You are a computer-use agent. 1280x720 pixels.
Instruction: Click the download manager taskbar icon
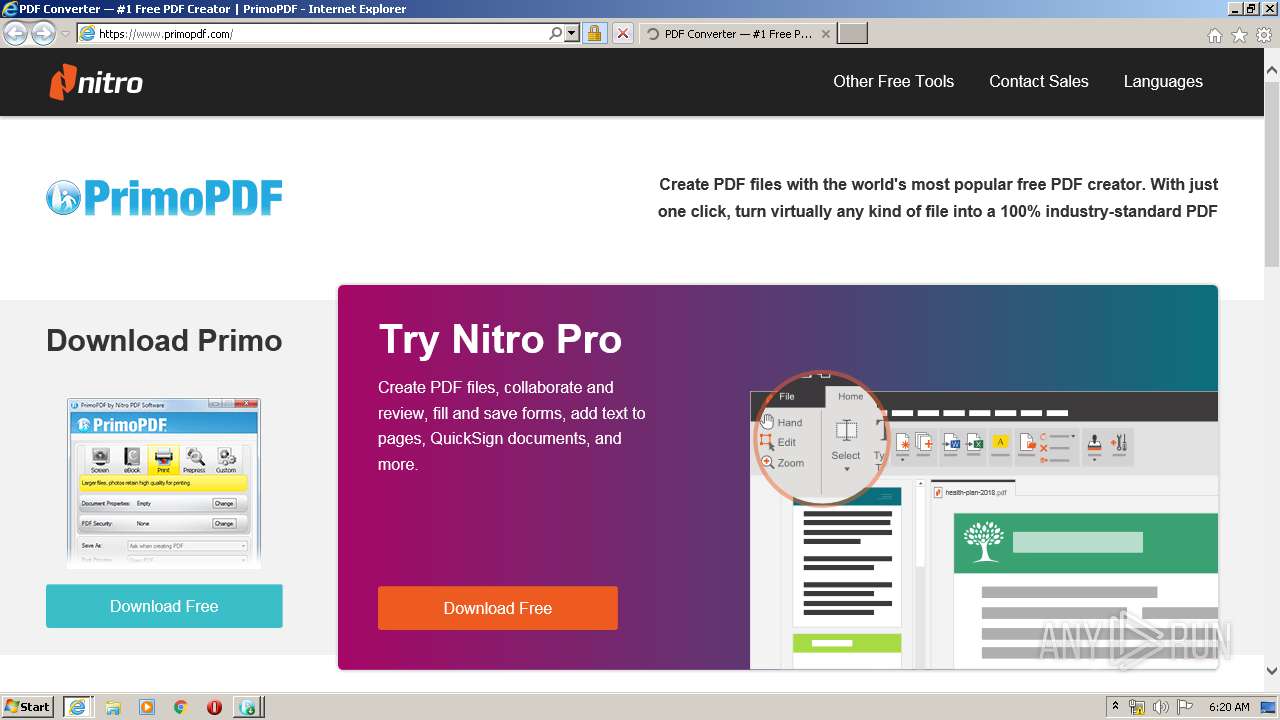tap(247, 707)
